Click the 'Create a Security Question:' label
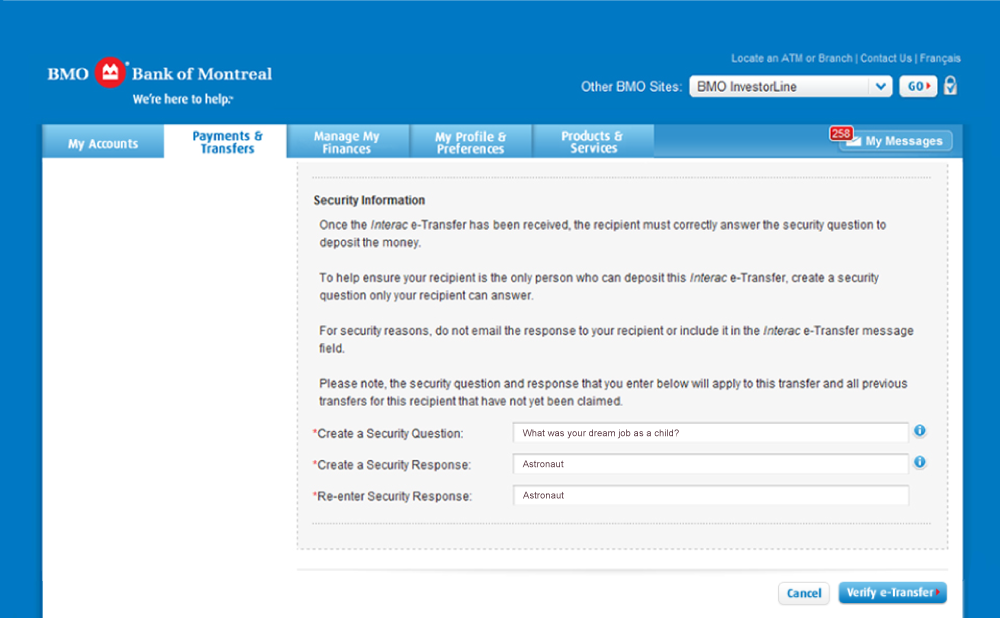Image resolution: width=1000 pixels, height=618 pixels. pyautogui.click(x=388, y=434)
